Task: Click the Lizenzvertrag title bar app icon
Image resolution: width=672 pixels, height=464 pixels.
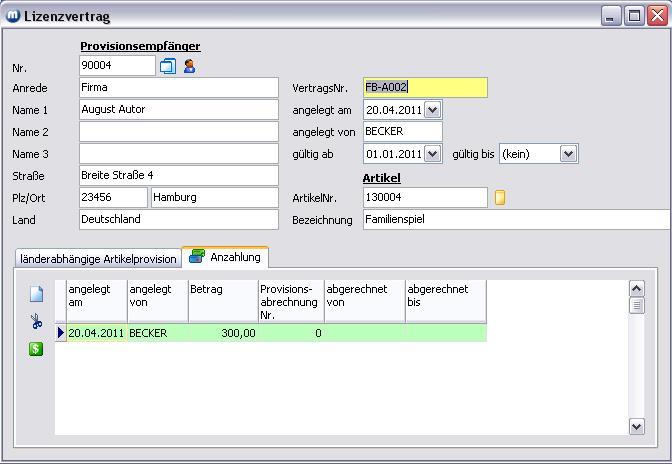Action: tap(13, 16)
